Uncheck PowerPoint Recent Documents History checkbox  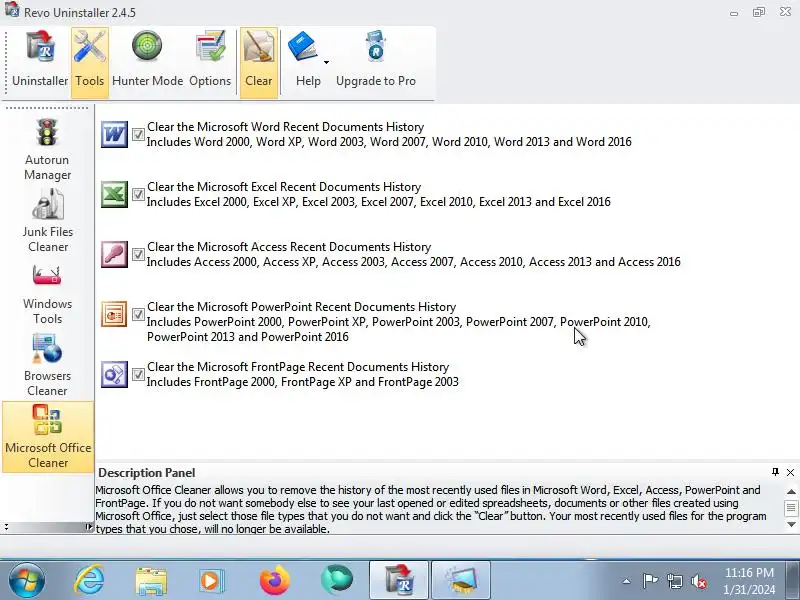pyautogui.click(x=138, y=314)
